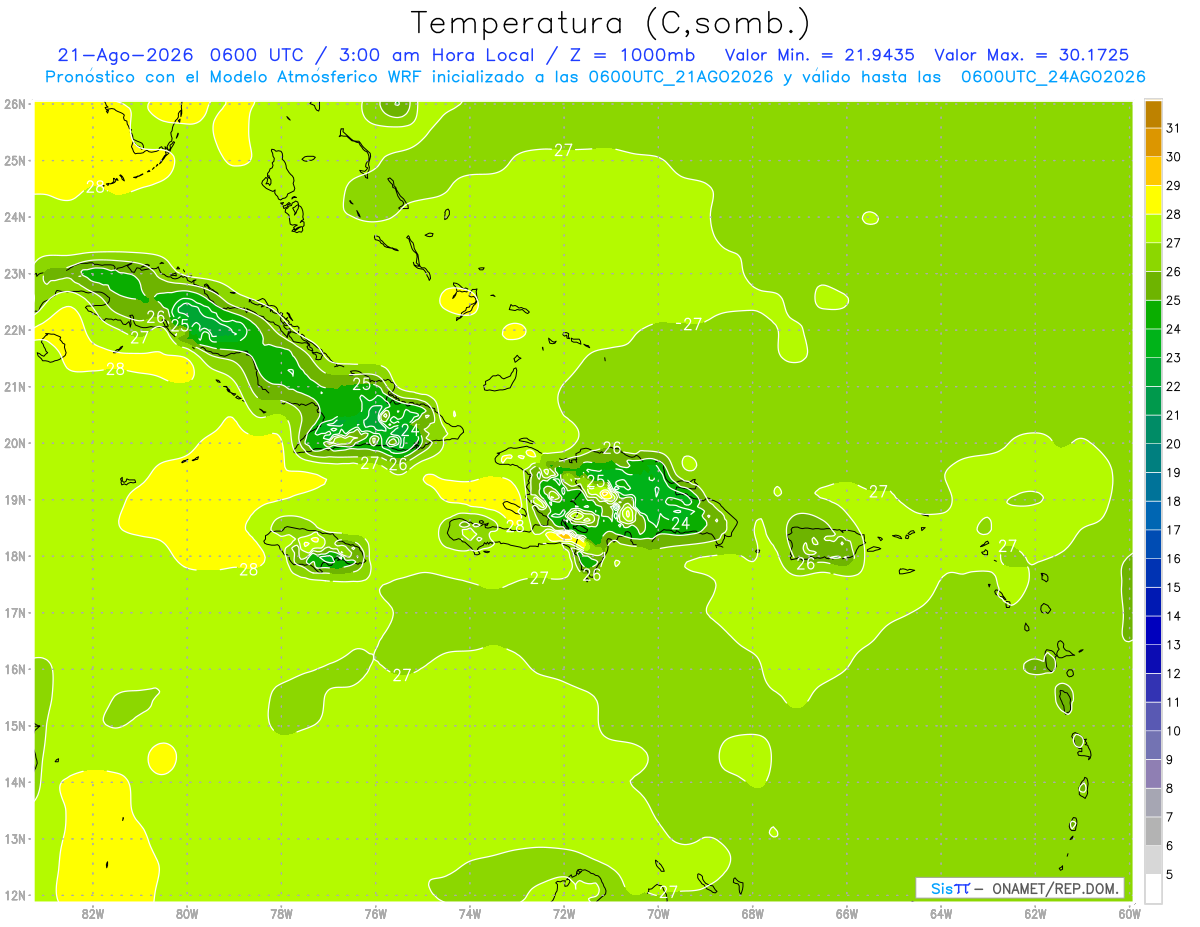This screenshot has height=927, width=1200.
Task: Click the 72W longitude axis label
Action: (564, 912)
